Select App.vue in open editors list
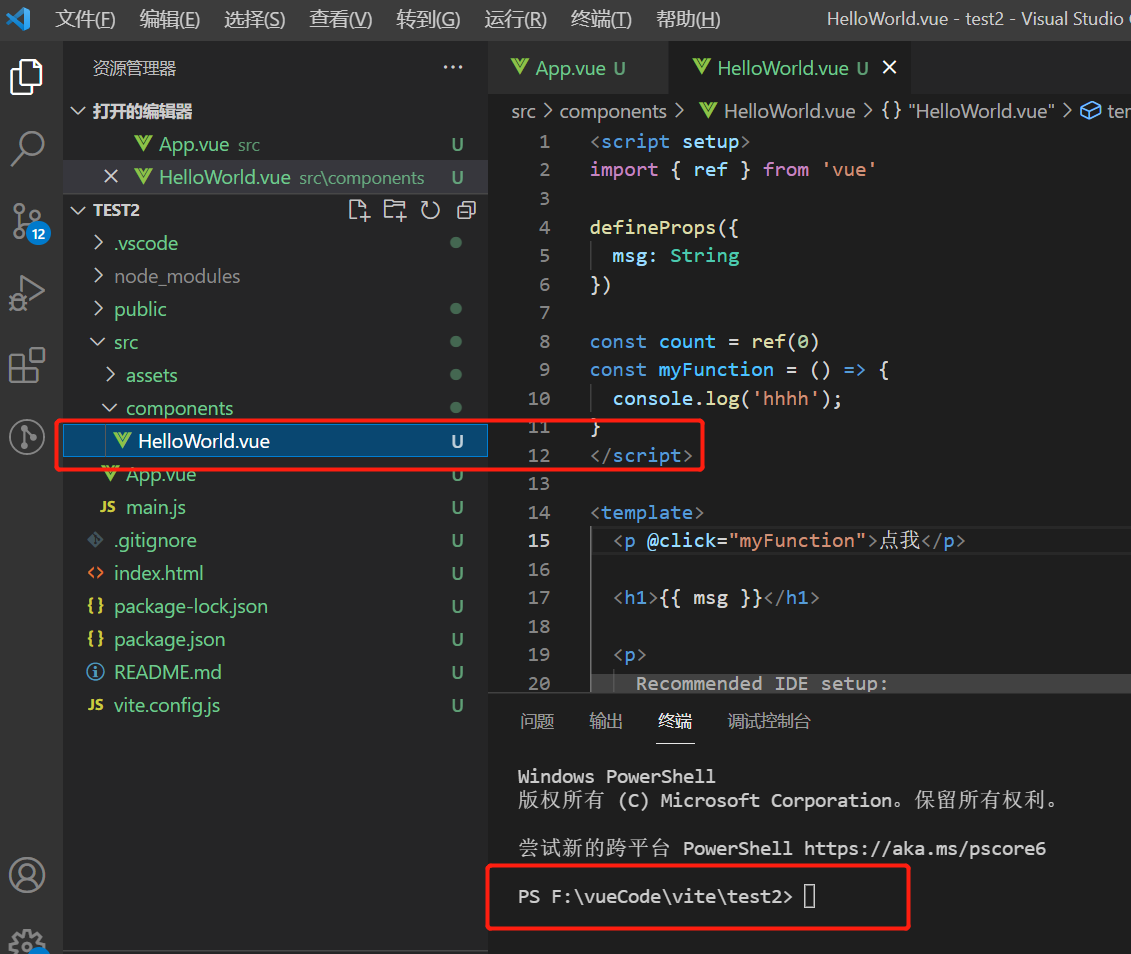Screen dimensions: 1131x954 (276, 144)
